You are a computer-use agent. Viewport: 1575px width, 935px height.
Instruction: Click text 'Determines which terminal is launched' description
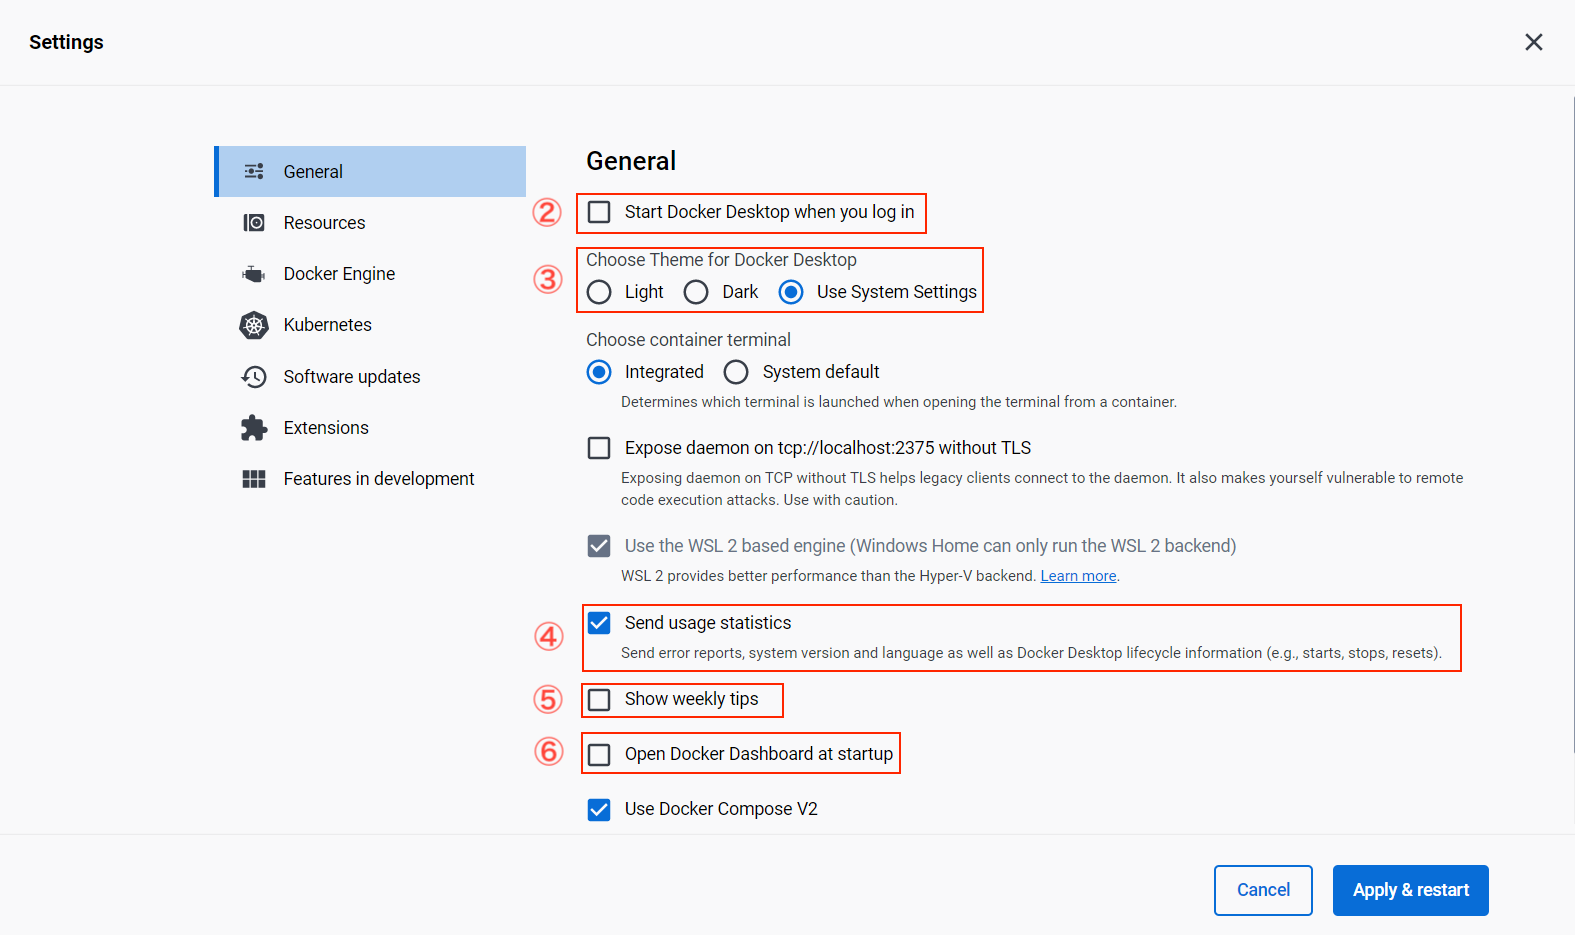(x=899, y=402)
